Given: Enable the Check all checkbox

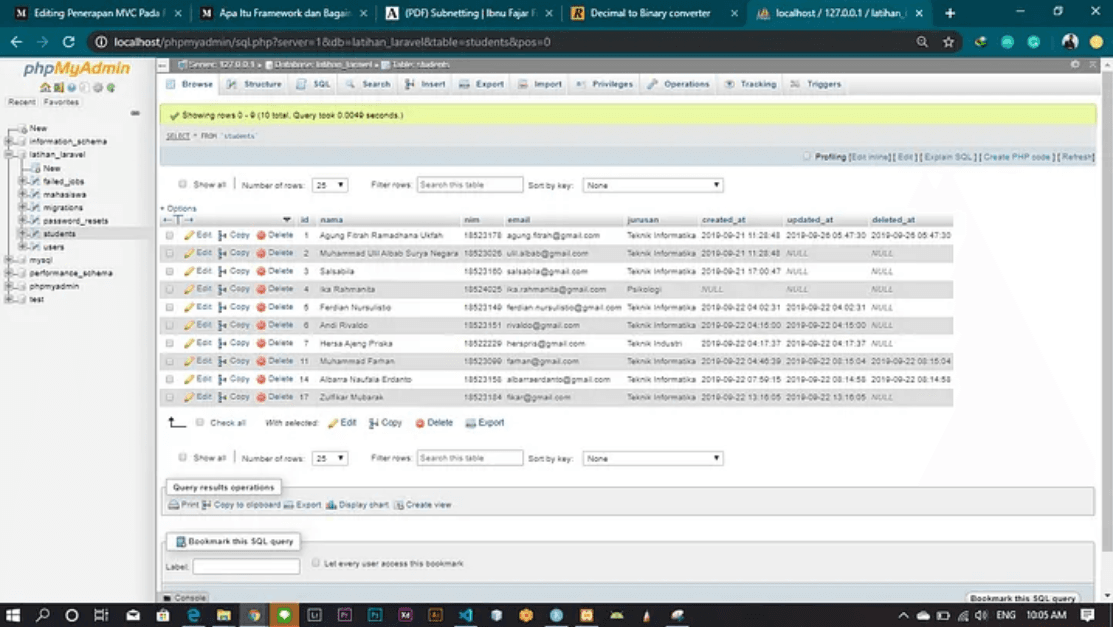Looking at the screenshot, I should point(200,423).
